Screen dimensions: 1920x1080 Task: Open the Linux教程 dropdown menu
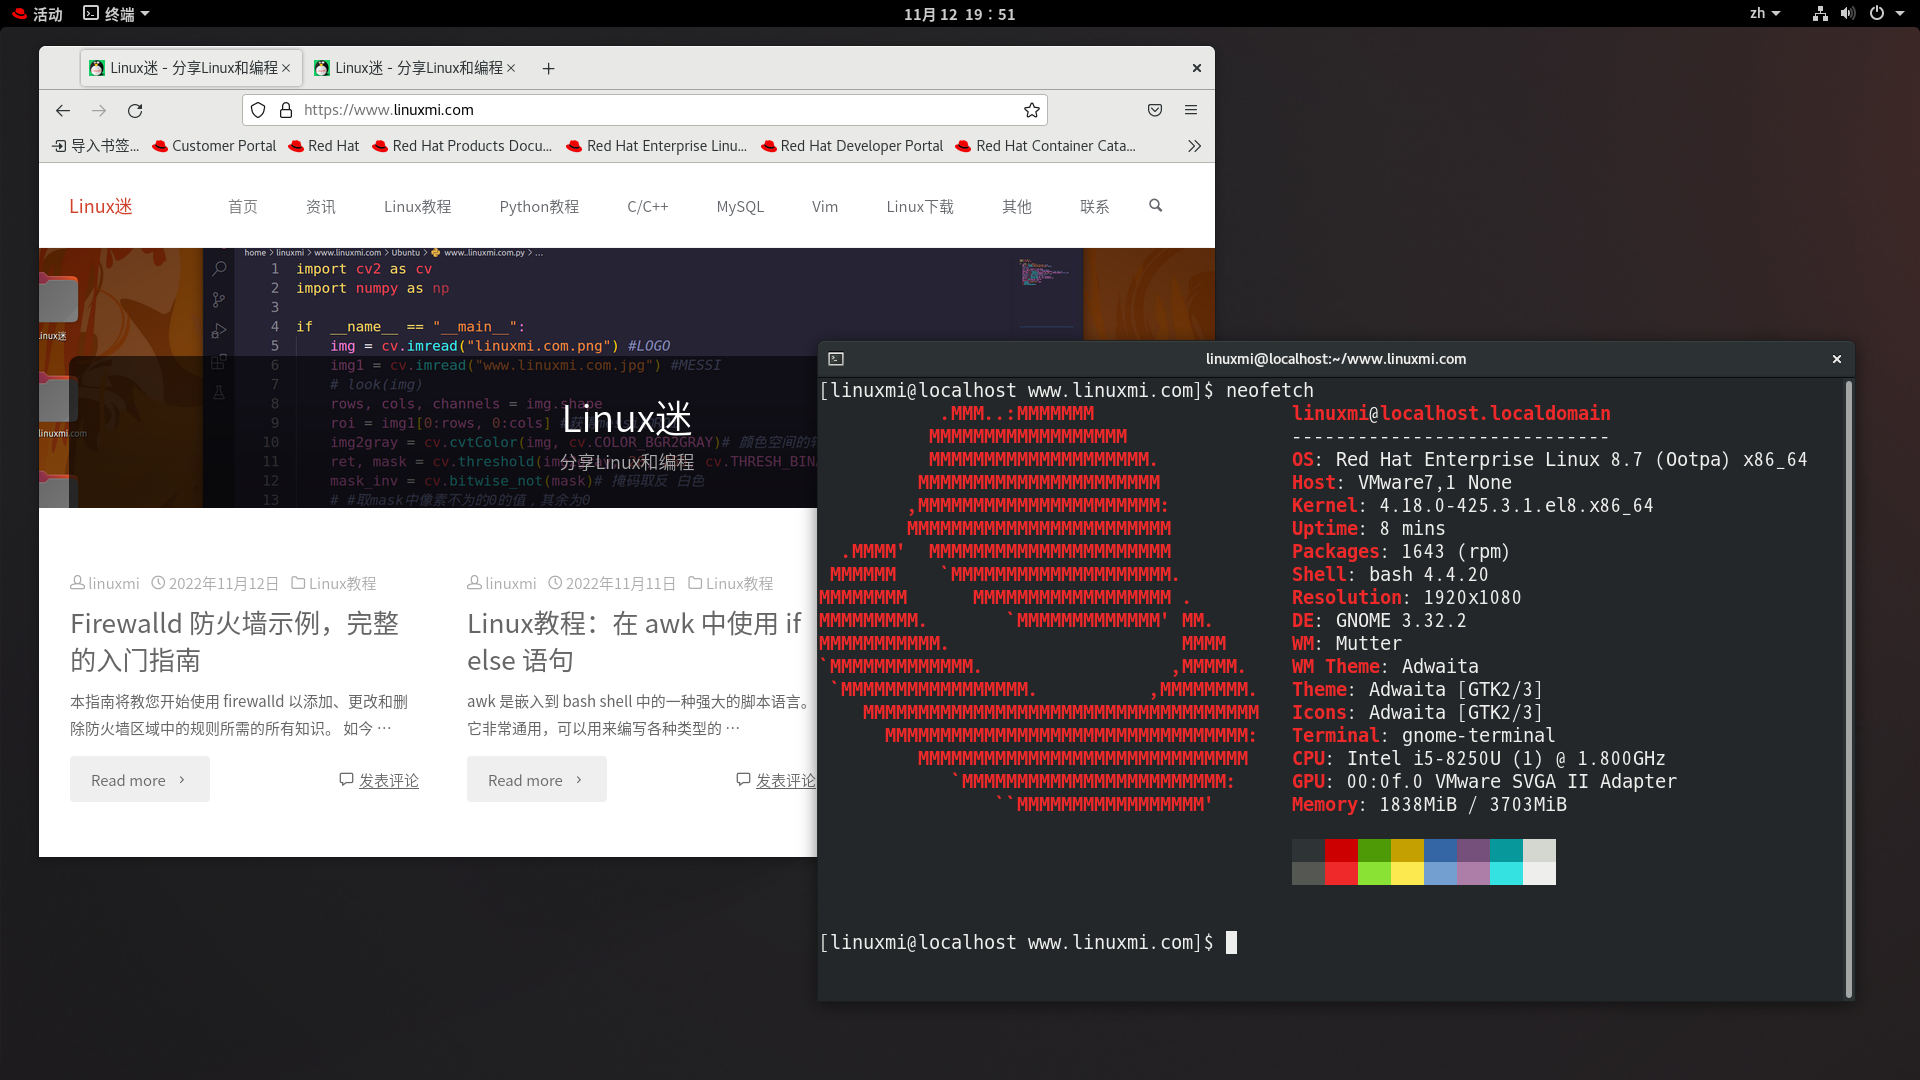point(417,206)
